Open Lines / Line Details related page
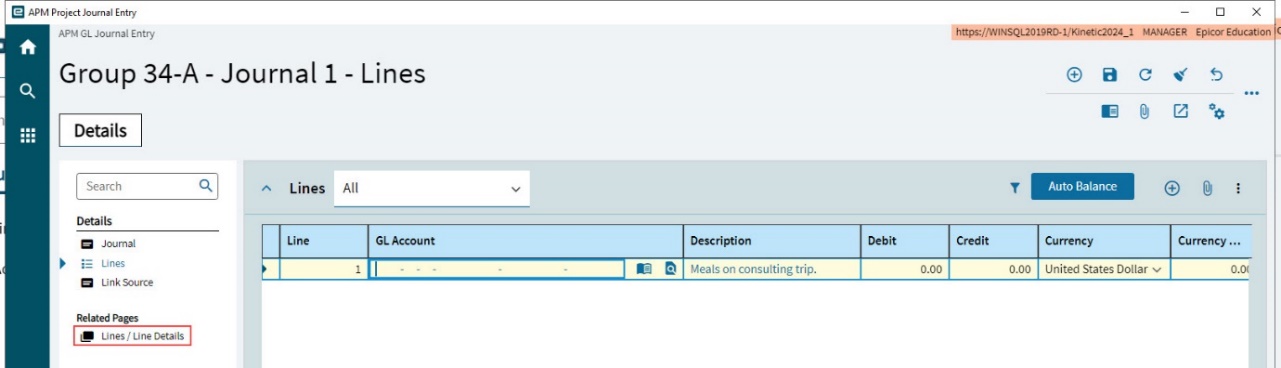The width and height of the screenshot is (1281, 368). 133,336
